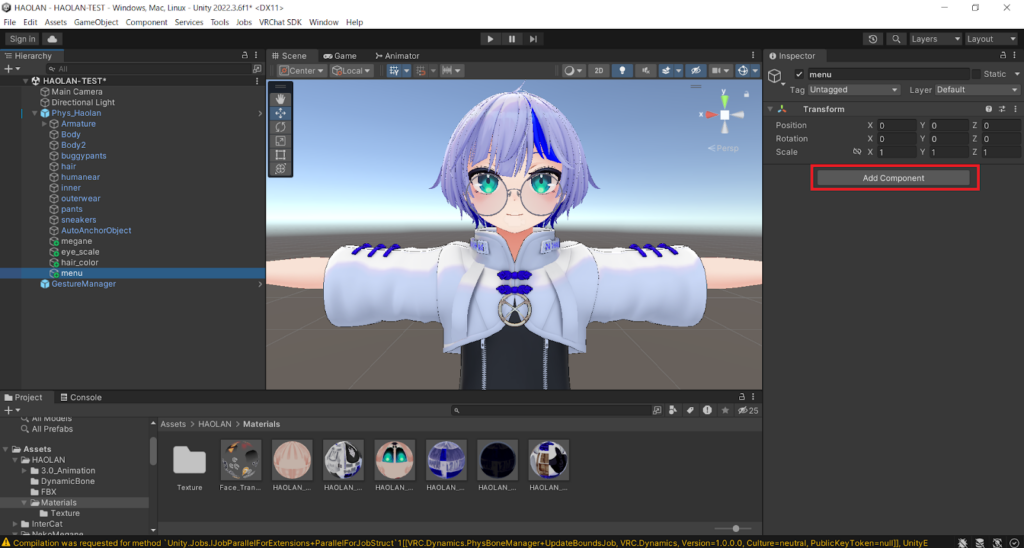This screenshot has width=1024, height=548.
Task: Open the Tag Untagged dropdown
Action: point(854,89)
